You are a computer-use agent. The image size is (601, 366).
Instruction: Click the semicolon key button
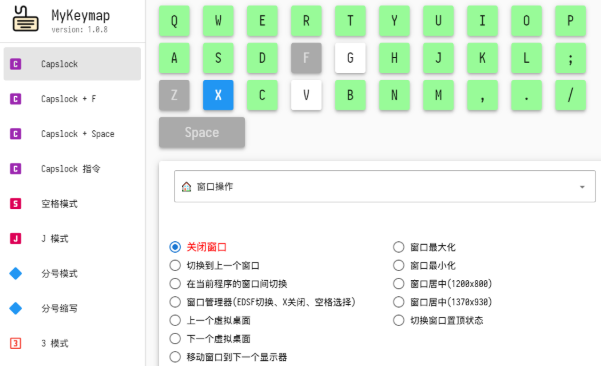pyautogui.click(x=571, y=58)
